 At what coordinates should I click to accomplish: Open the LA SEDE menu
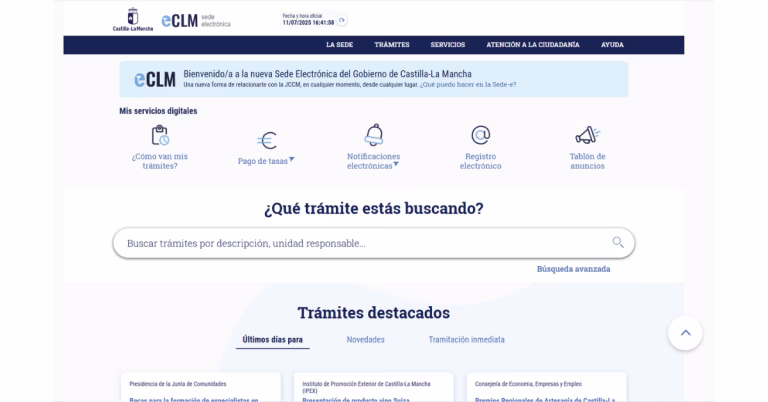(x=339, y=45)
